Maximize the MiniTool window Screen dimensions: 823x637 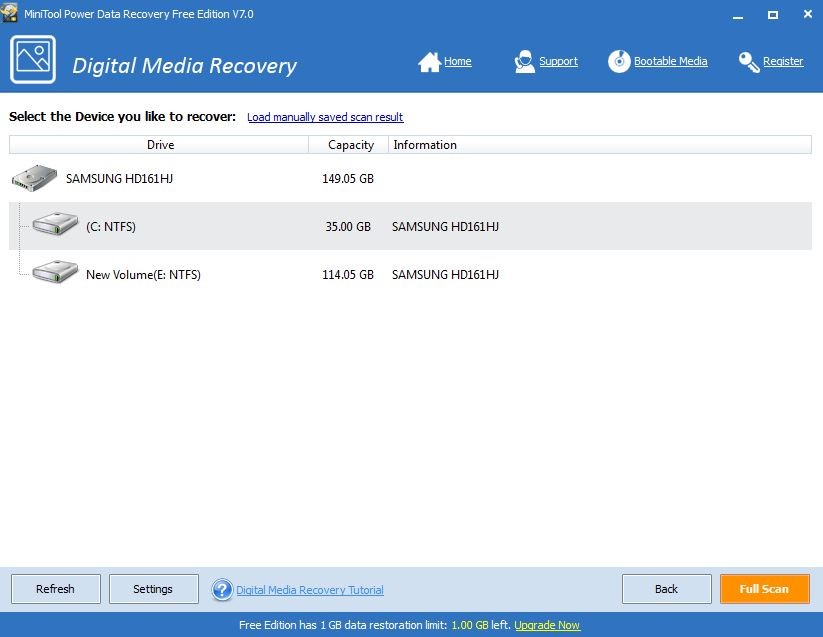773,15
